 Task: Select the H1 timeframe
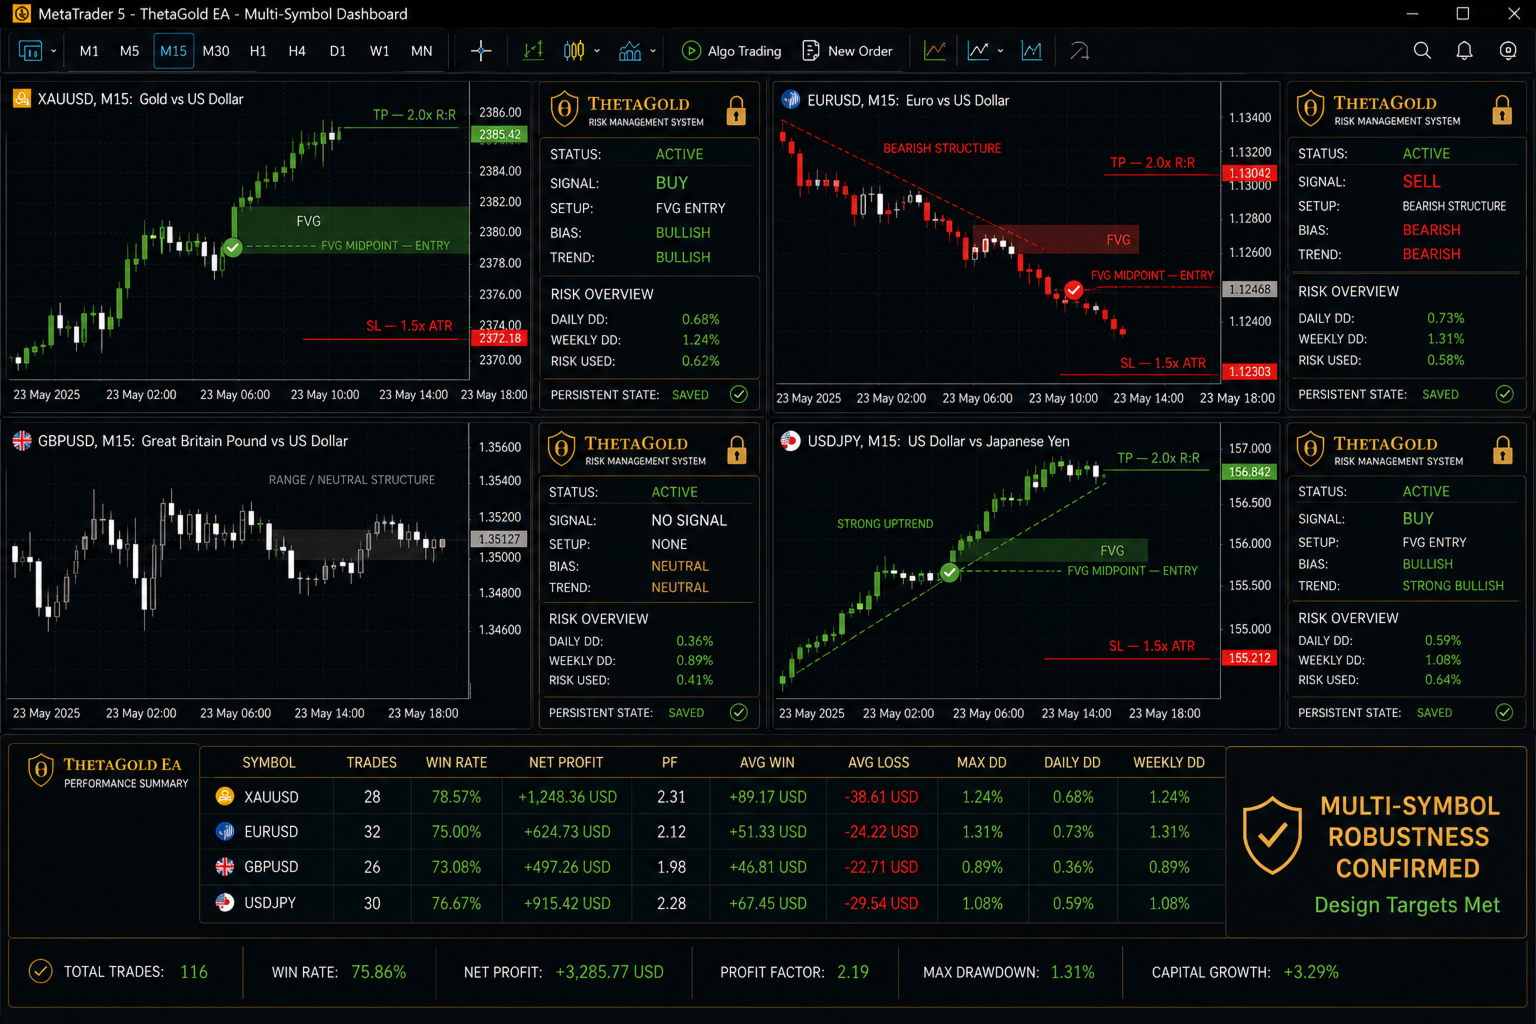tap(258, 51)
